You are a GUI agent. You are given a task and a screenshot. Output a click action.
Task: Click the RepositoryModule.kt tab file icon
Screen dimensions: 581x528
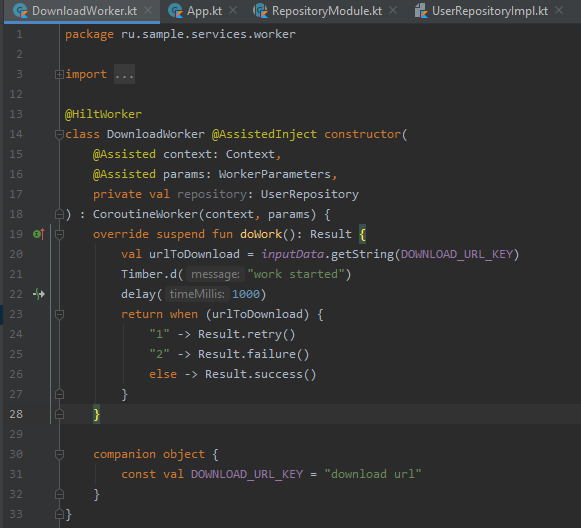pyautogui.click(x=260, y=11)
